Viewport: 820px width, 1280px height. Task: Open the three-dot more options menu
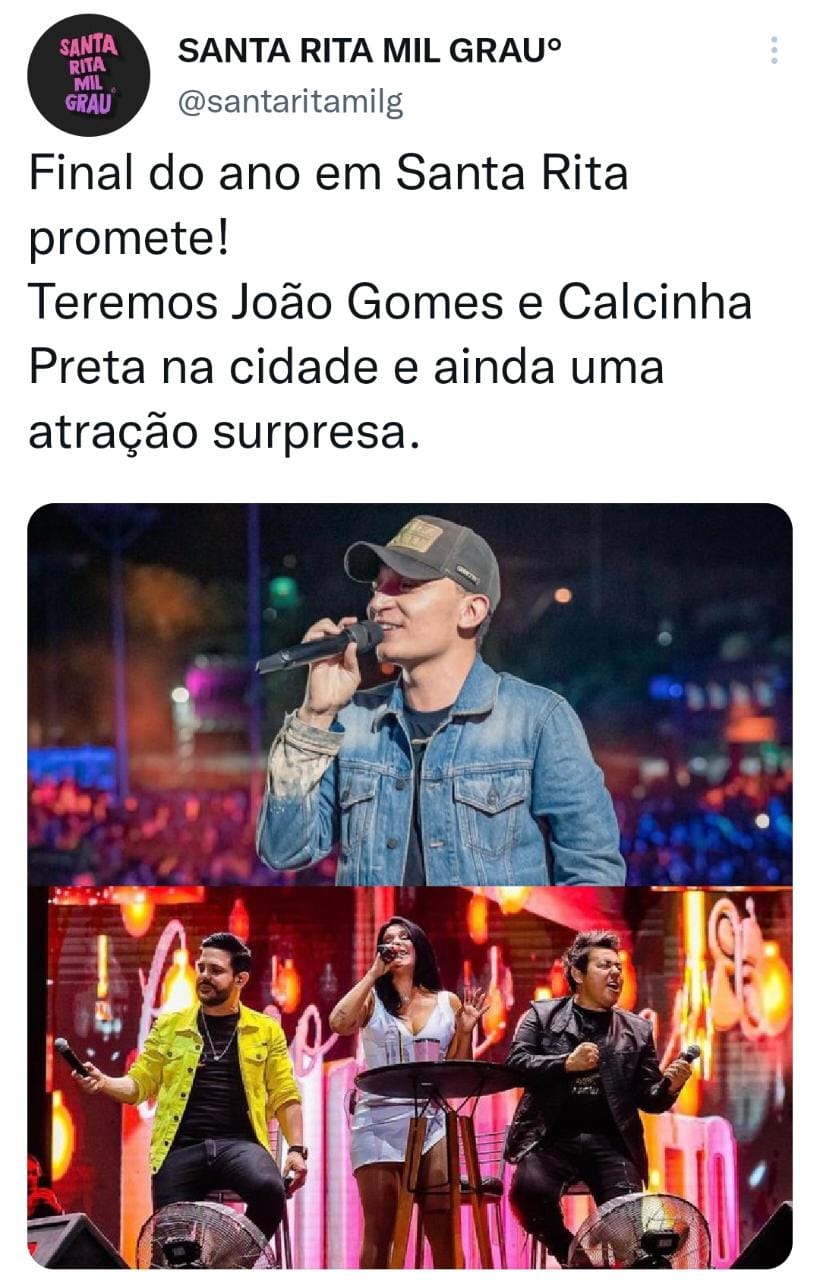pos(774,50)
